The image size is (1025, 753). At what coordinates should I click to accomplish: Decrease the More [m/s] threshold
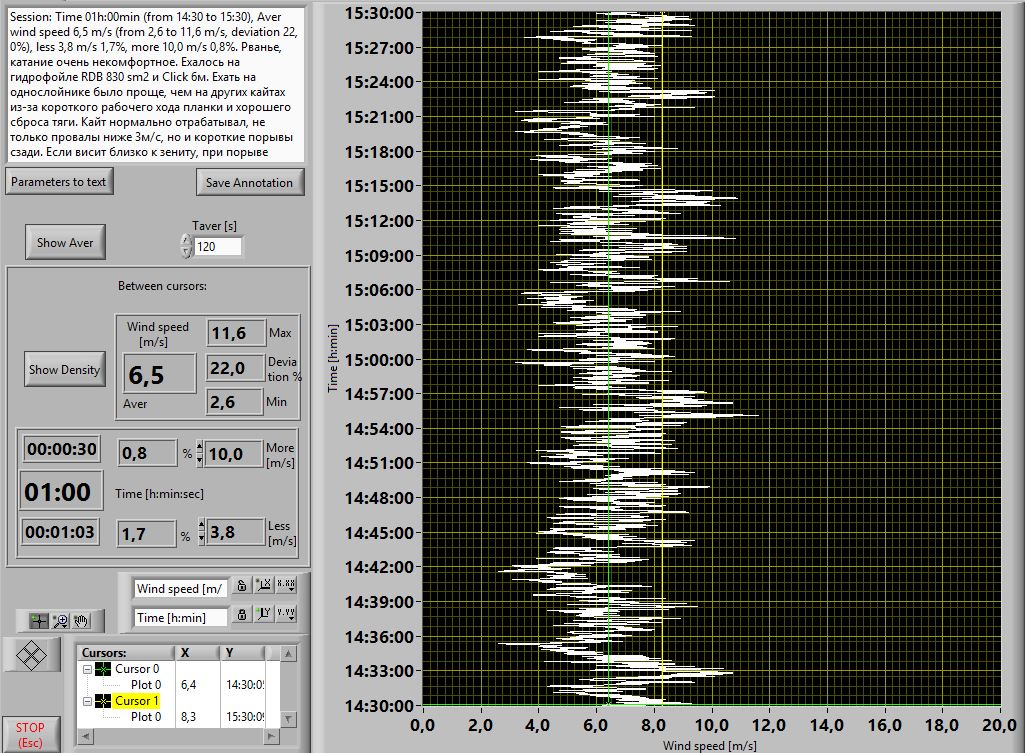tap(200, 460)
